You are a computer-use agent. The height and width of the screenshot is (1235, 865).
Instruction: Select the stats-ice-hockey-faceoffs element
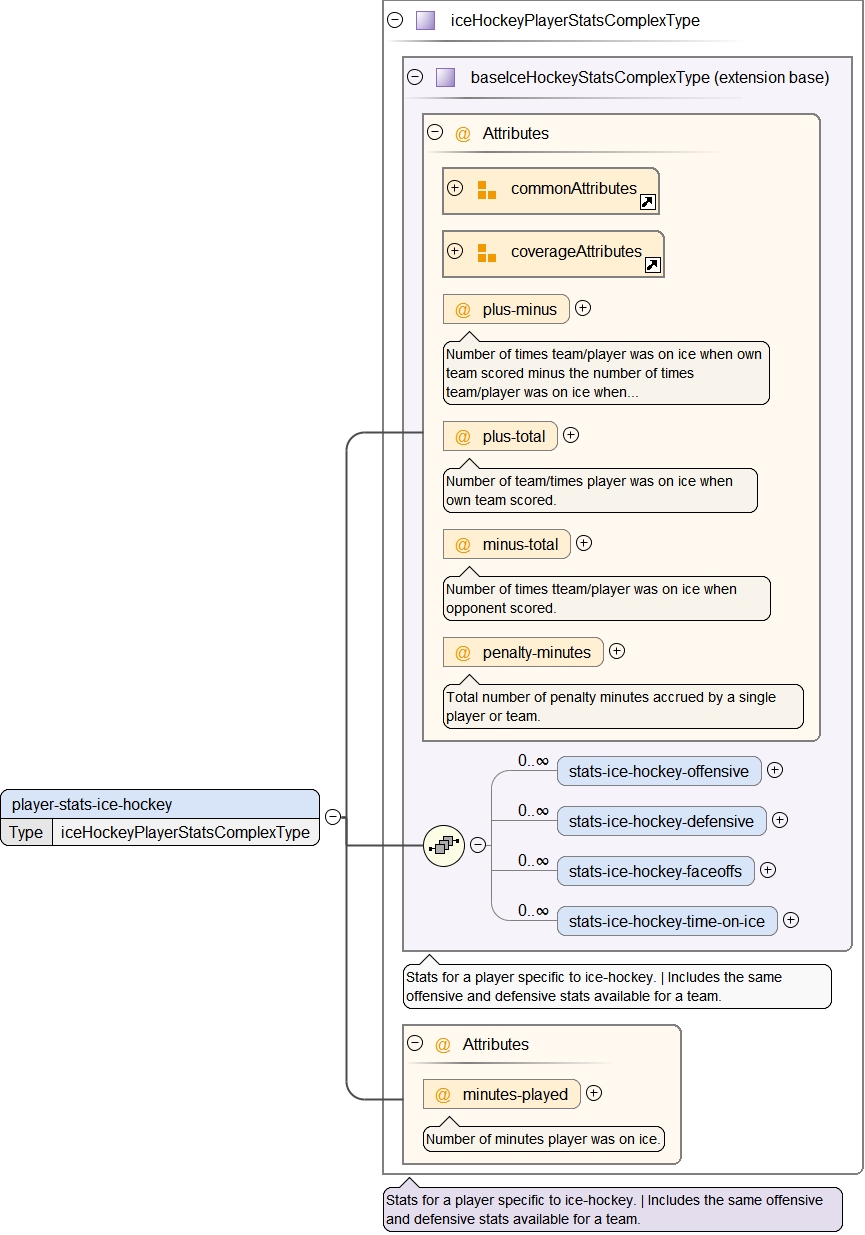(655, 871)
